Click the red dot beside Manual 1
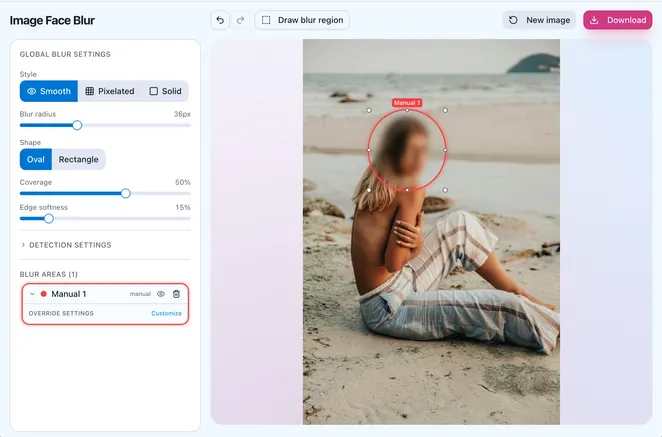 coord(44,294)
